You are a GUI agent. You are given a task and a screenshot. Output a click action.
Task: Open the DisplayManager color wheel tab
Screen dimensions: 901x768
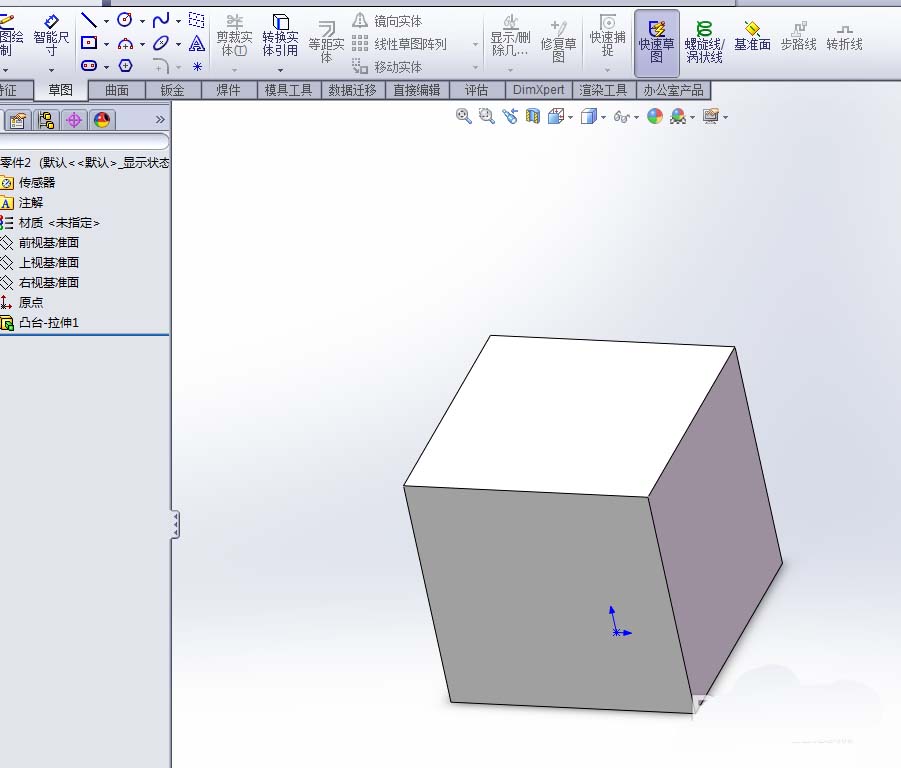102,120
